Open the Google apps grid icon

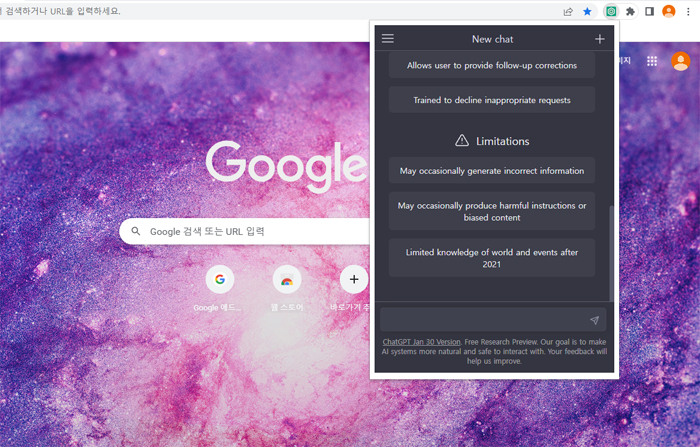click(652, 61)
